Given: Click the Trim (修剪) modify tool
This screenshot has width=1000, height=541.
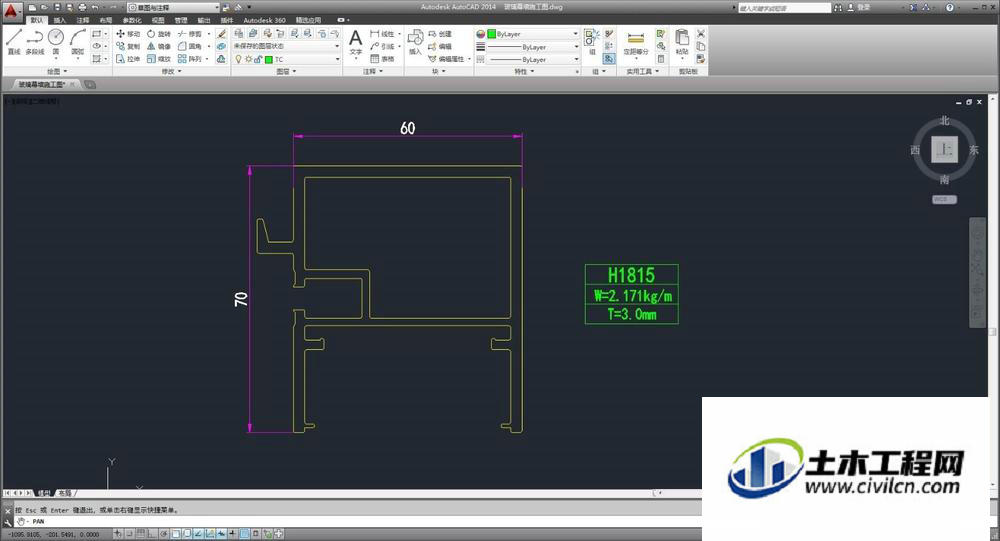Looking at the screenshot, I should coord(190,34).
